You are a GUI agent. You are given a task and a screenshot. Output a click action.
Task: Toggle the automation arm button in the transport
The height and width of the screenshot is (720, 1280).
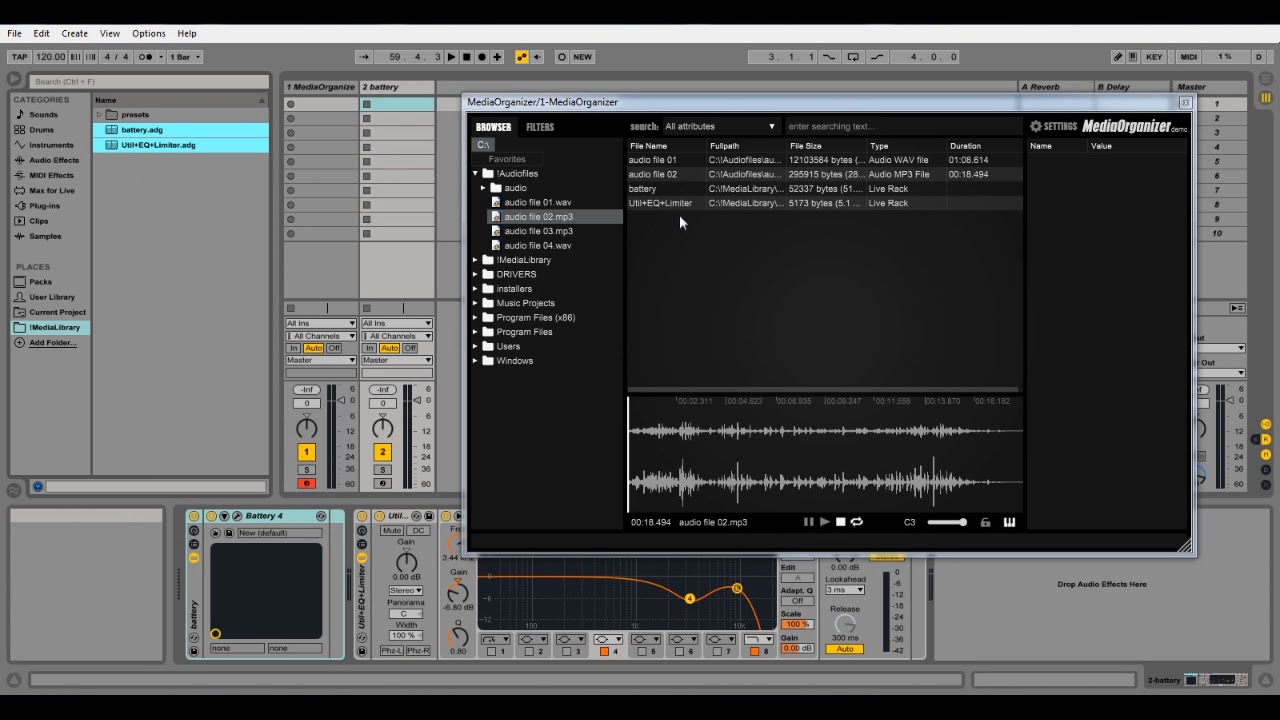point(521,57)
